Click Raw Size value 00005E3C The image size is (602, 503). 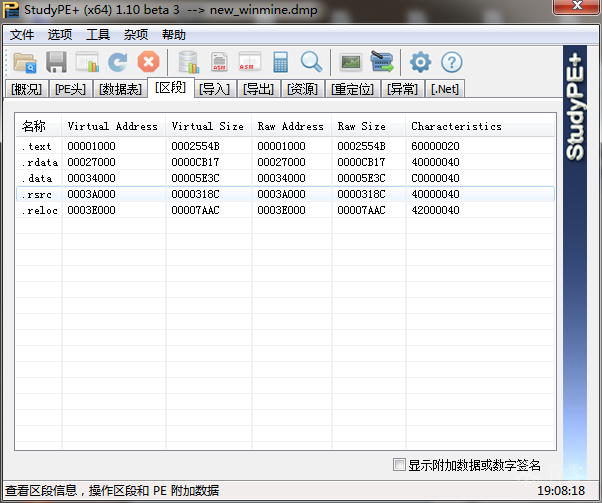point(361,178)
